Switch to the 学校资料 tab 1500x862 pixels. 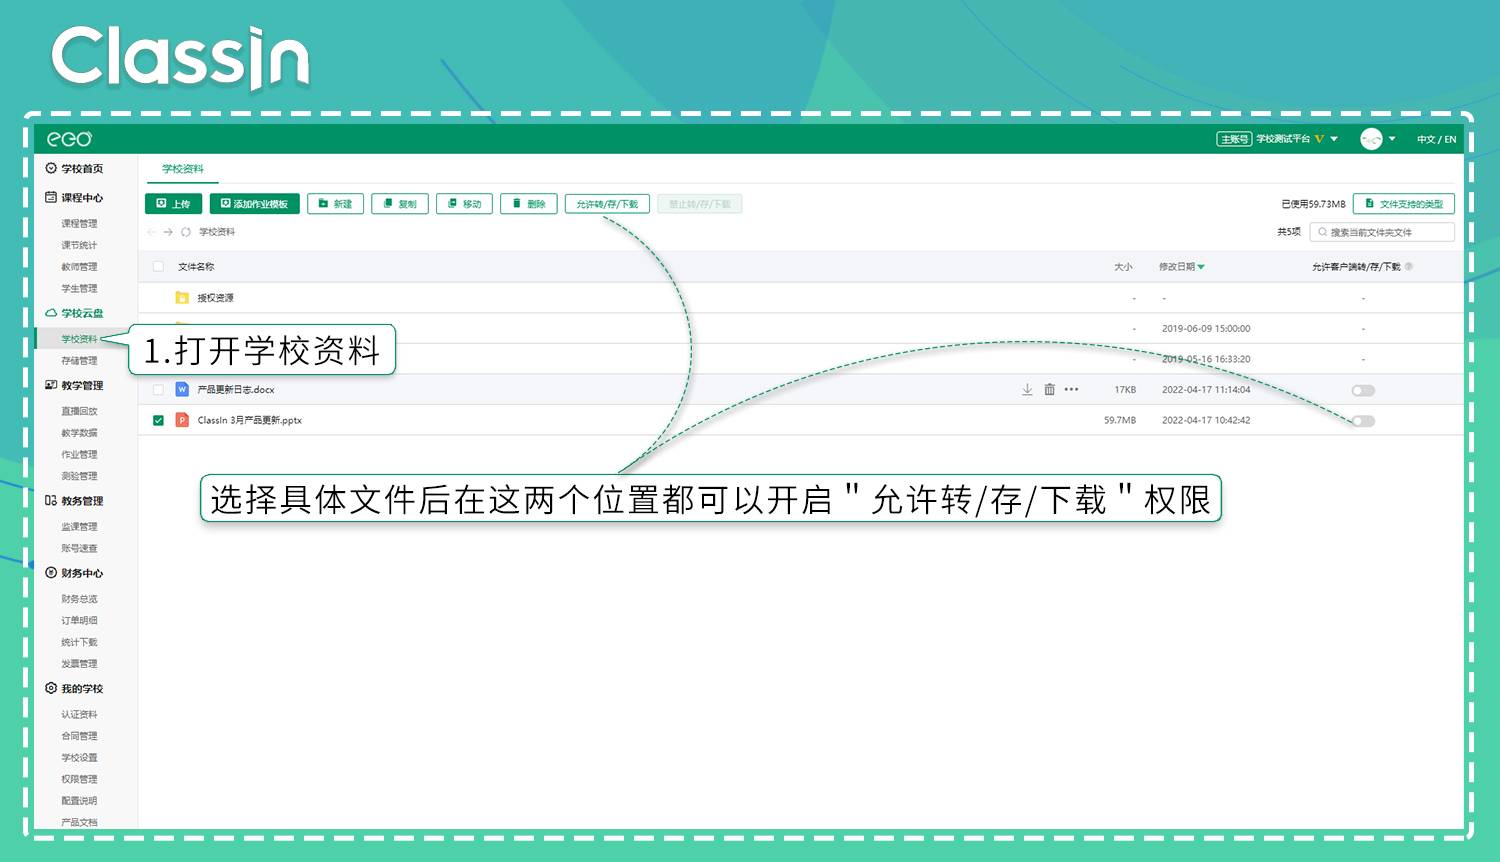tap(183, 169)
